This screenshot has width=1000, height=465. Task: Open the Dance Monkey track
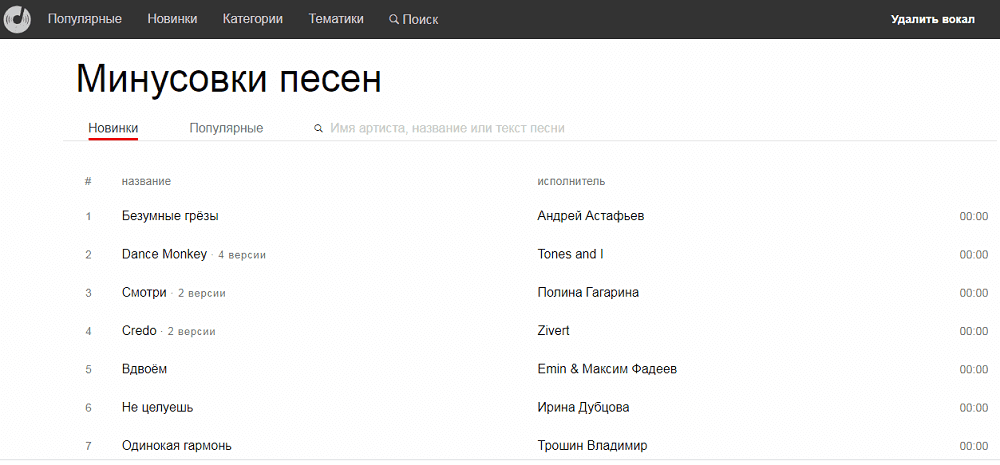click(164, 254)
